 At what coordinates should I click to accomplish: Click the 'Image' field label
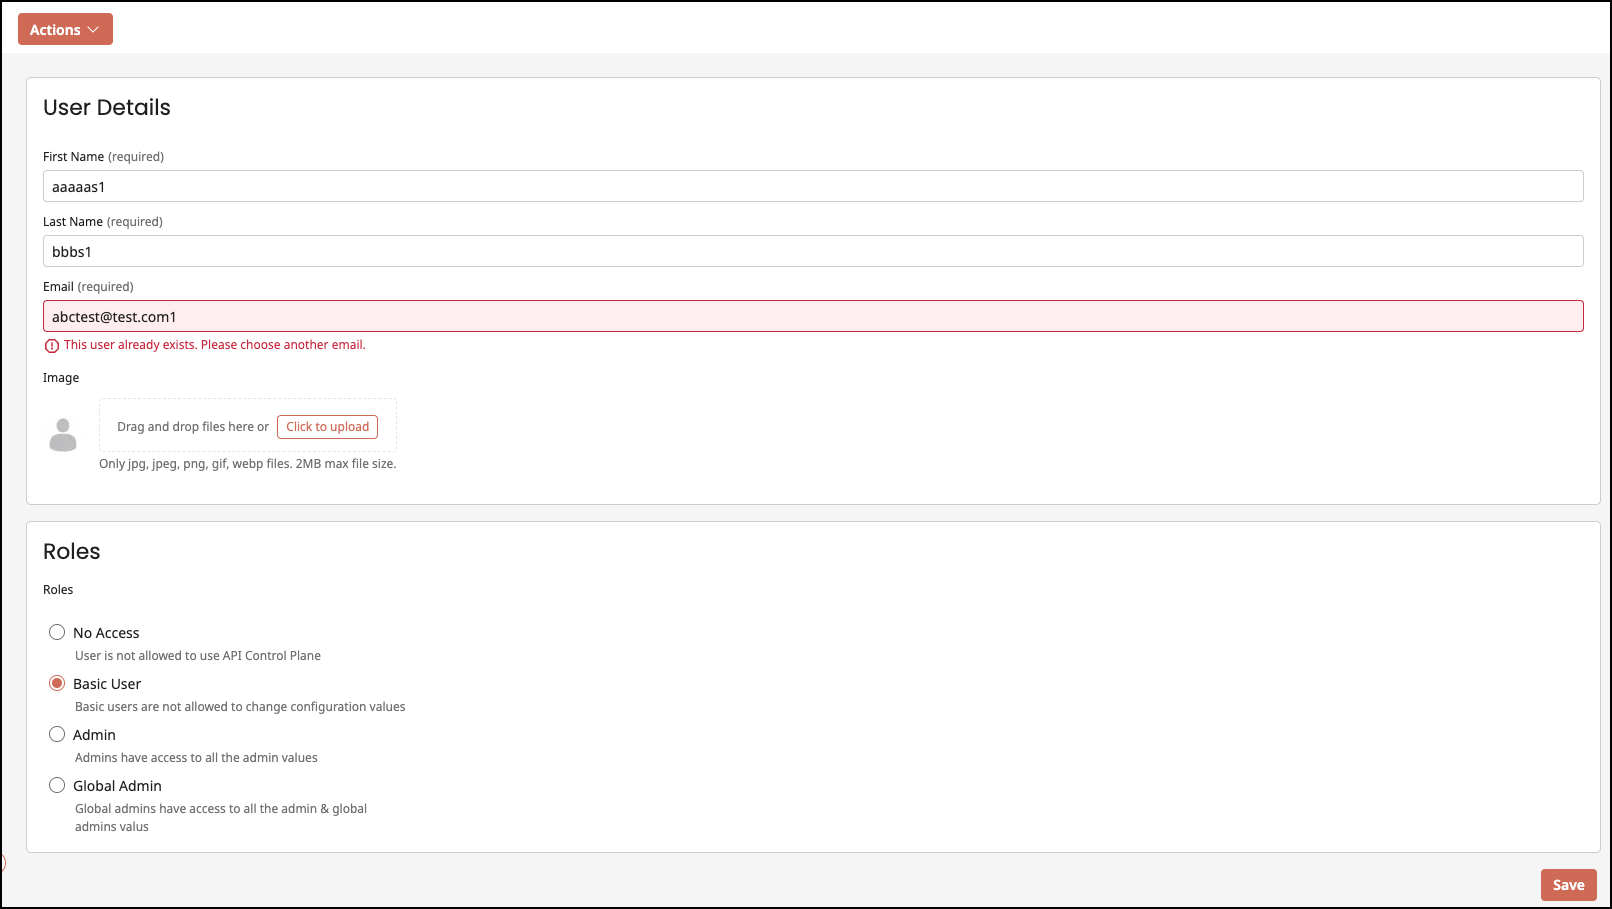(61, 378)
